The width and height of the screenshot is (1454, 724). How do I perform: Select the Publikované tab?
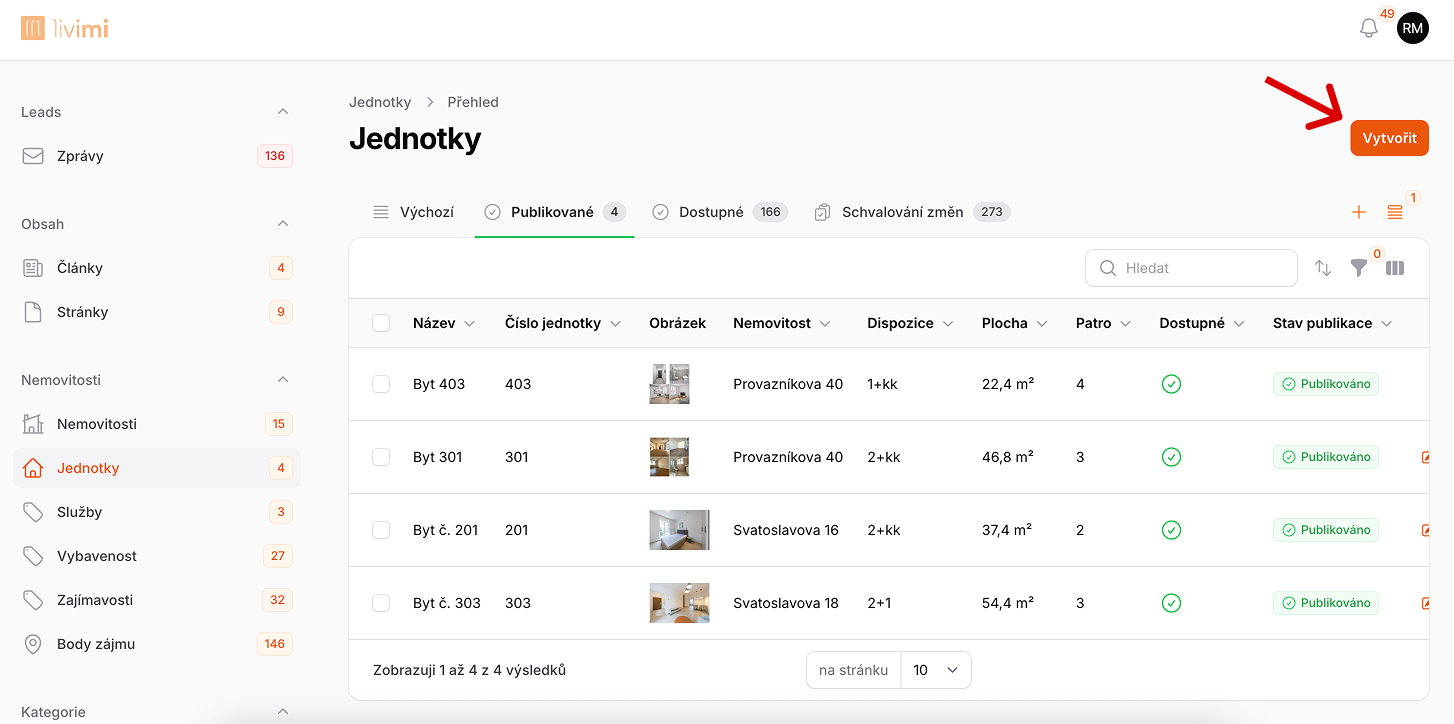554,212
